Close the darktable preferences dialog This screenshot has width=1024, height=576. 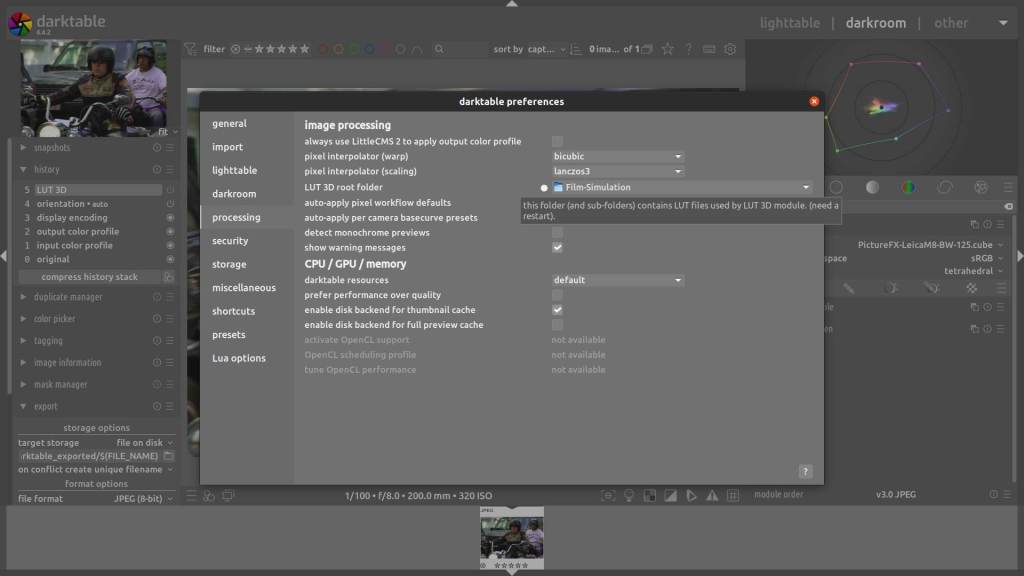click(814, 101)
